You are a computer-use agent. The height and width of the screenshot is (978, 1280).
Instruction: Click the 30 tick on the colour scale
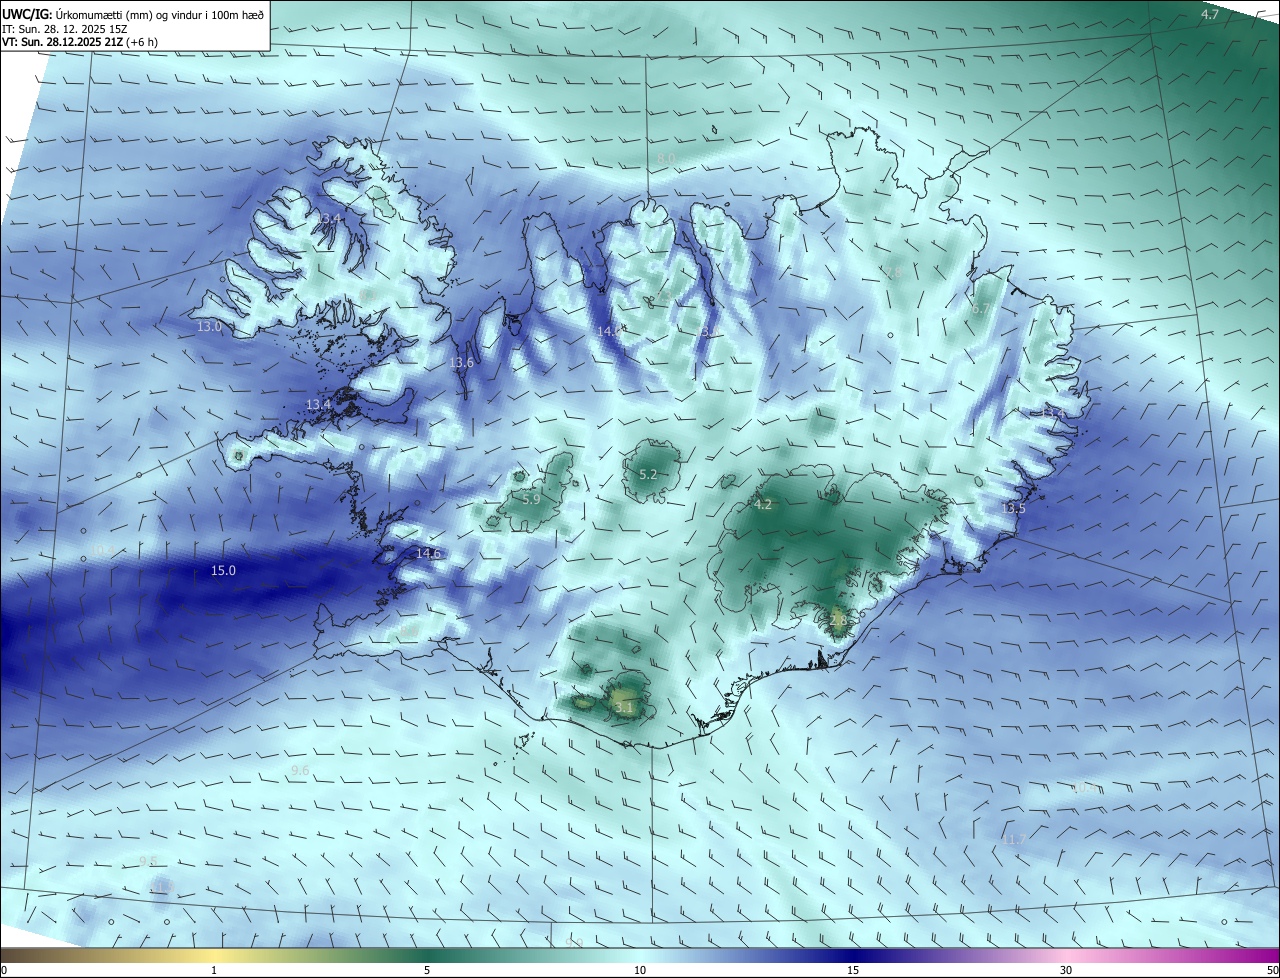coord(1066,970)
